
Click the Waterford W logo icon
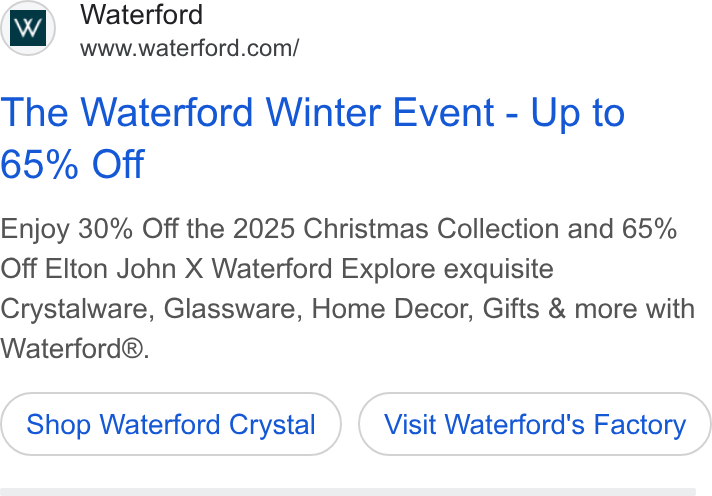pos(28,28)
